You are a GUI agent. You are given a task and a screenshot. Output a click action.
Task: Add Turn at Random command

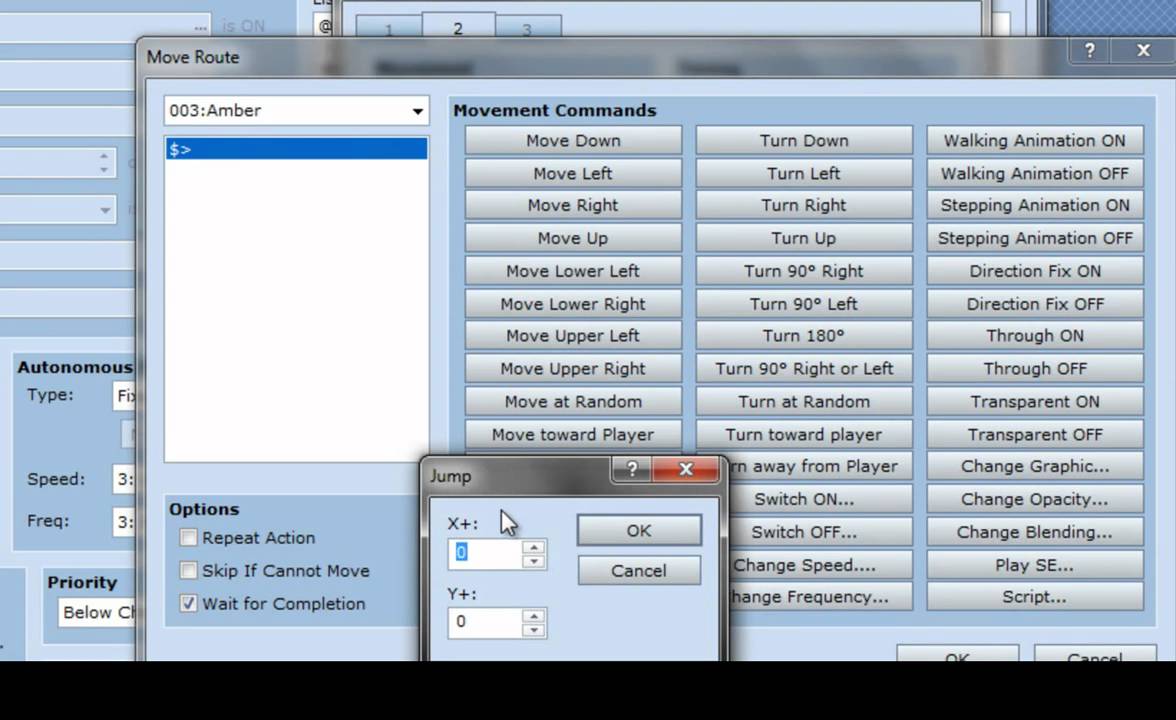(x=804, y=401)
